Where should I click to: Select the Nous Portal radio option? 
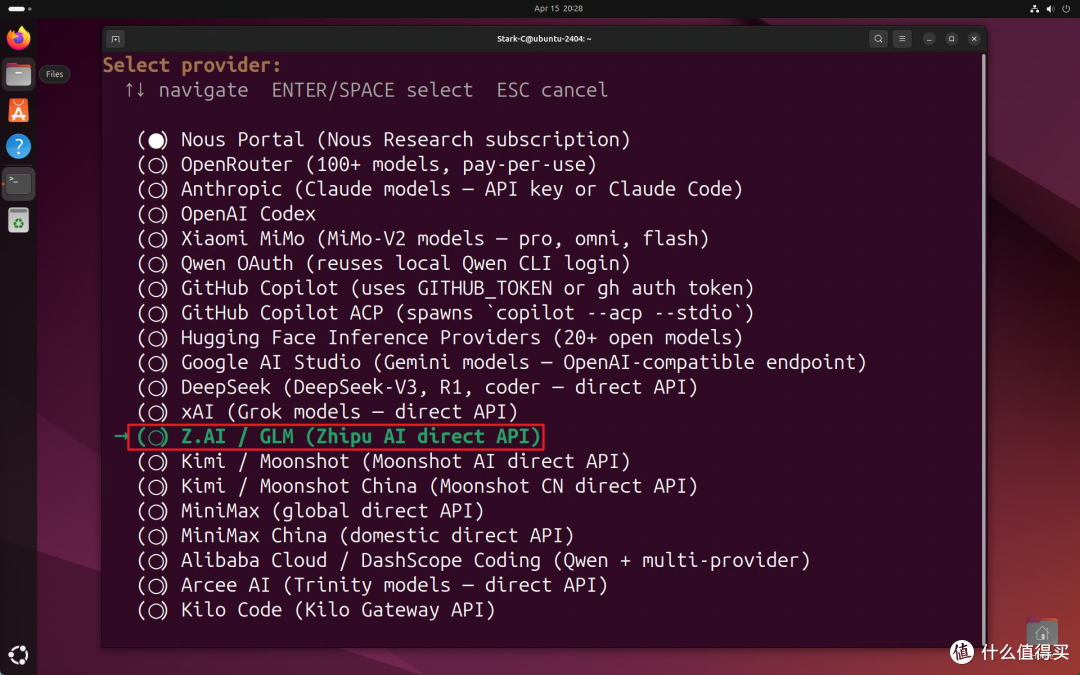(384, 140)
